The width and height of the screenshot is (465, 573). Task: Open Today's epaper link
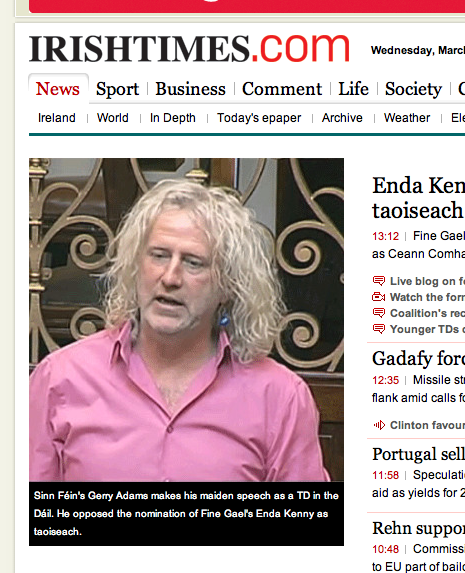pos(259,118)
